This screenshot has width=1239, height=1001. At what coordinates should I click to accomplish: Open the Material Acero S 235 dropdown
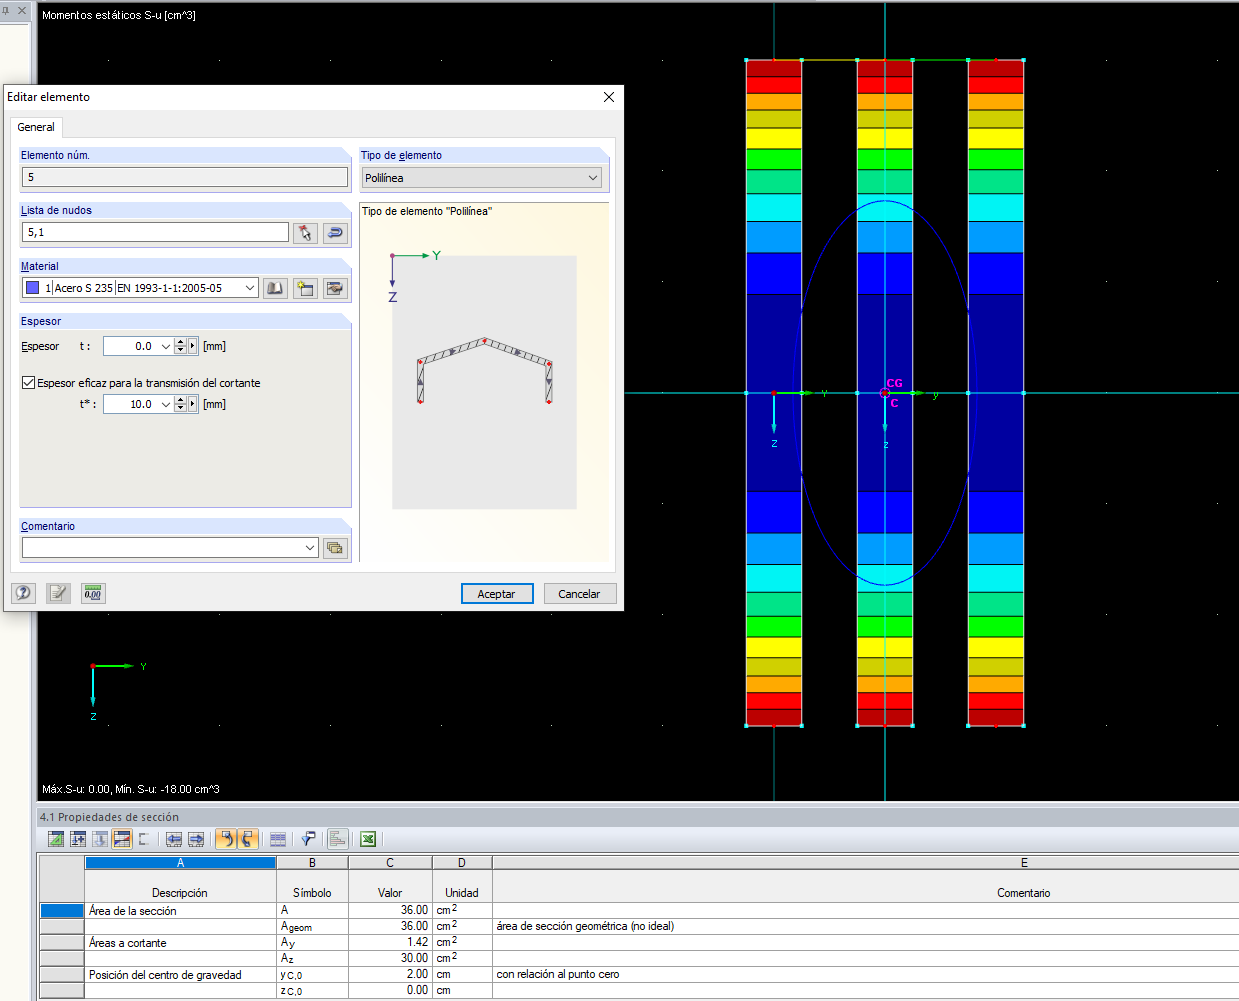pos(250,288)
